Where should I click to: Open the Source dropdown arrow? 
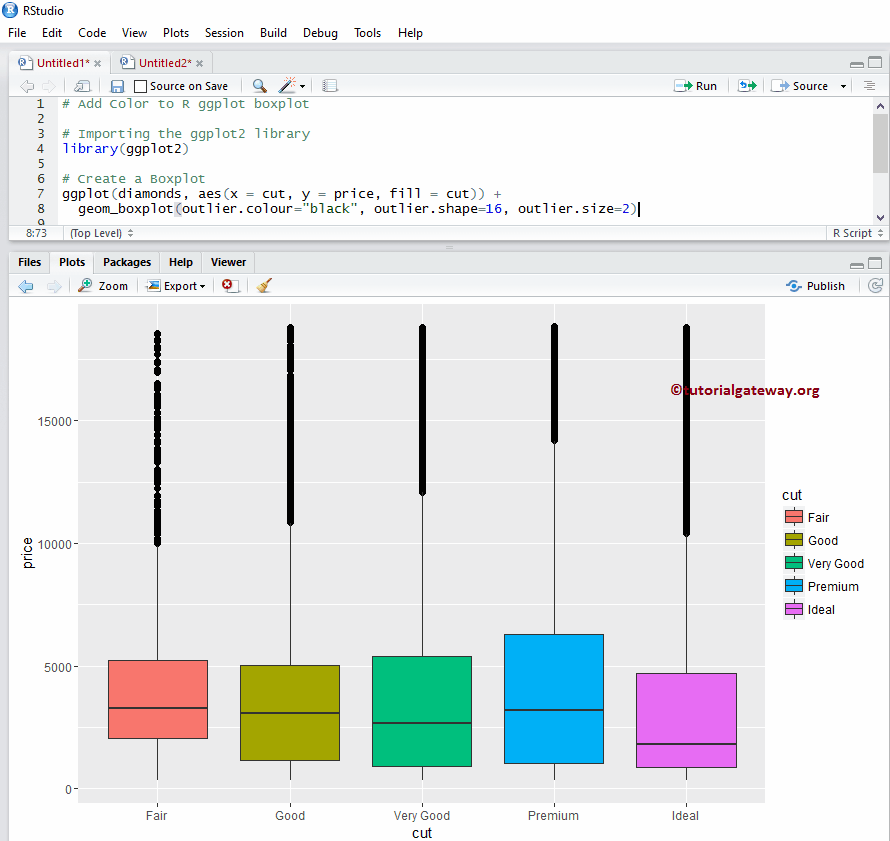(842, 85)
